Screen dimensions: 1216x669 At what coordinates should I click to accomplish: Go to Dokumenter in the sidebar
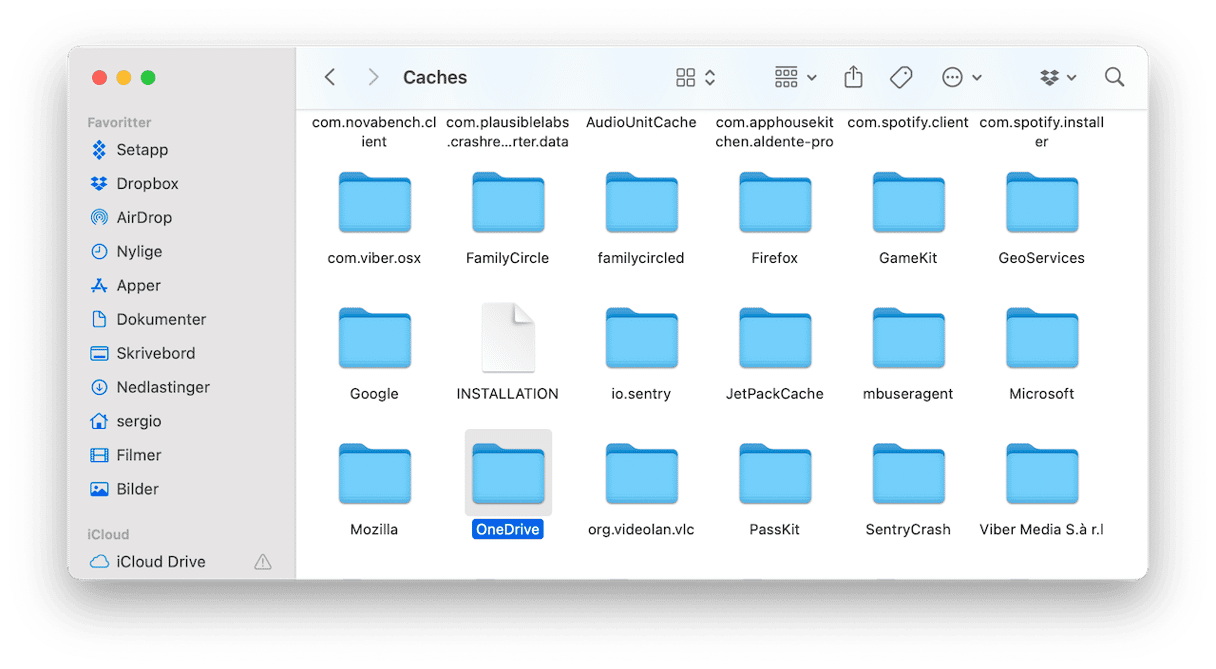(149, 320)
